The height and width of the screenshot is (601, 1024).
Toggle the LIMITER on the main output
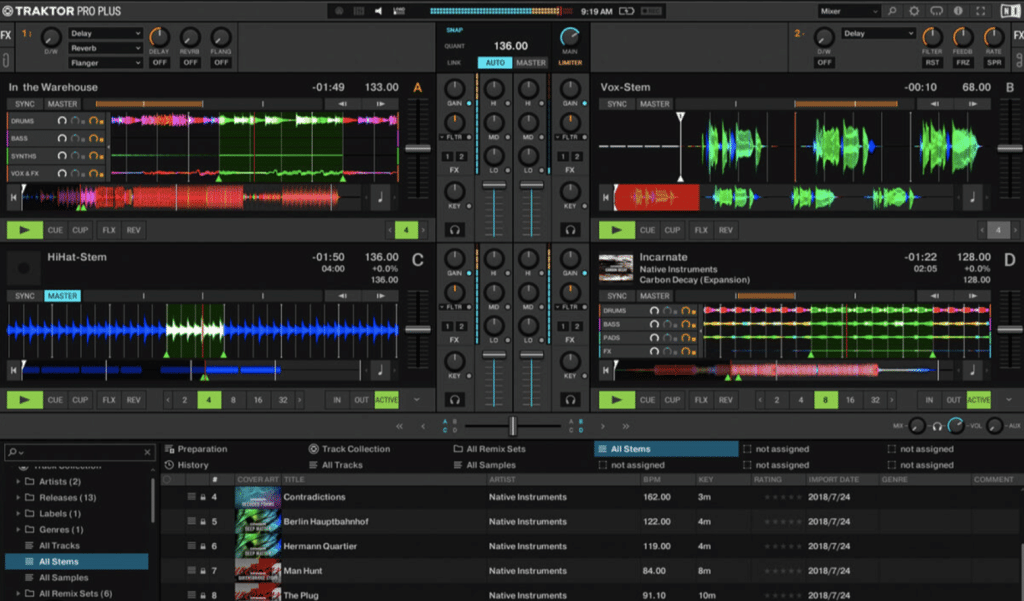tap(570, 63)
